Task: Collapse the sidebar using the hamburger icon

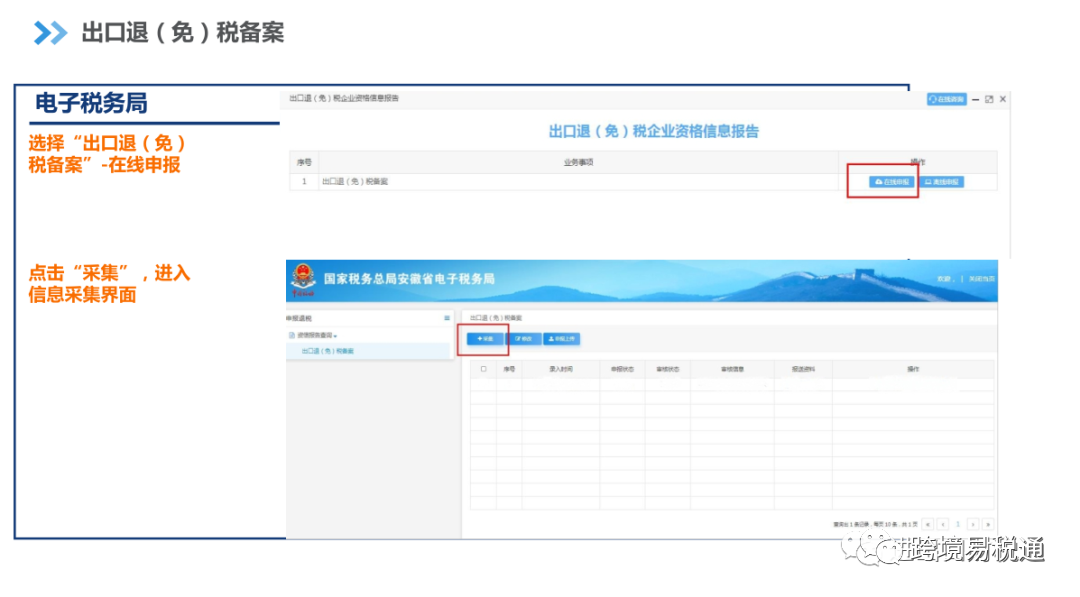Action: (x=446, y=318)
